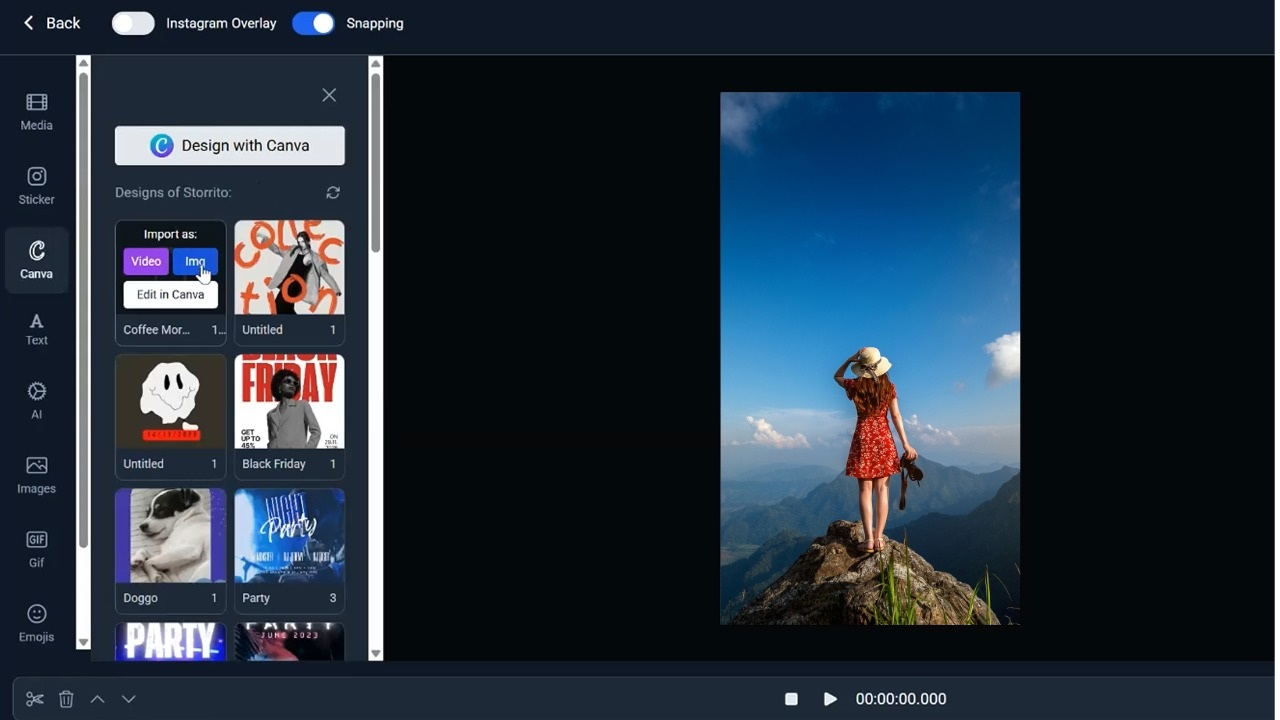Import Coffee design as Video
Image resolution: width=1280 pixels, height=720 pixels.
click(146, 261)
